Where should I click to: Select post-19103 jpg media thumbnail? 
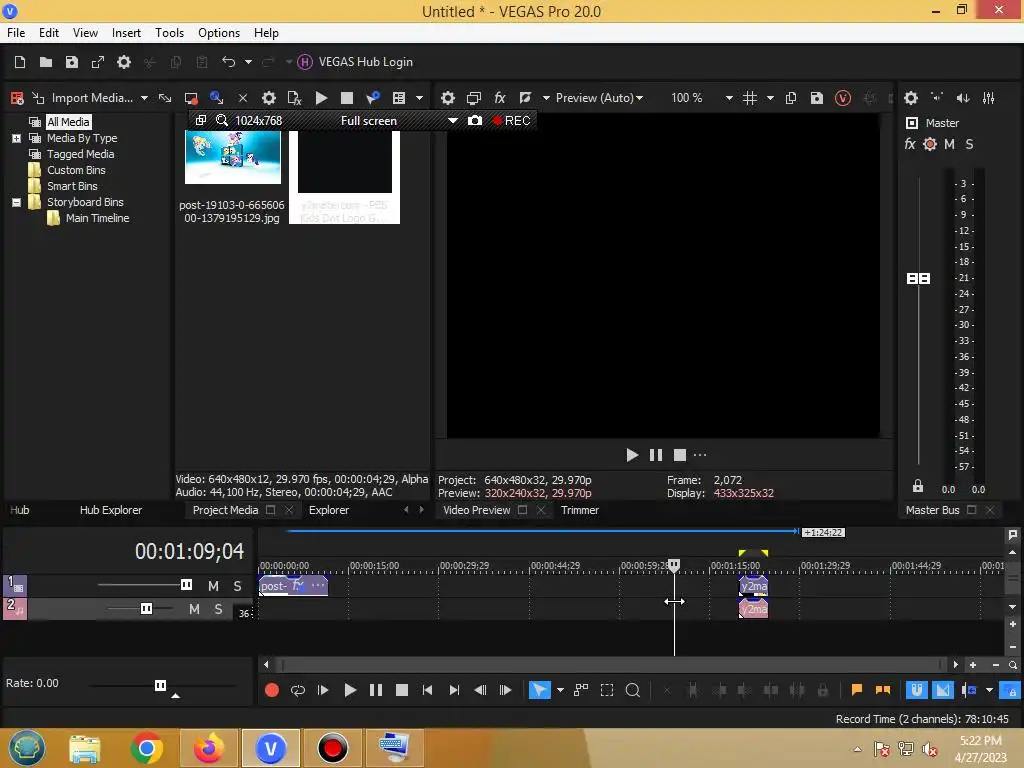[x=233, y=157]
